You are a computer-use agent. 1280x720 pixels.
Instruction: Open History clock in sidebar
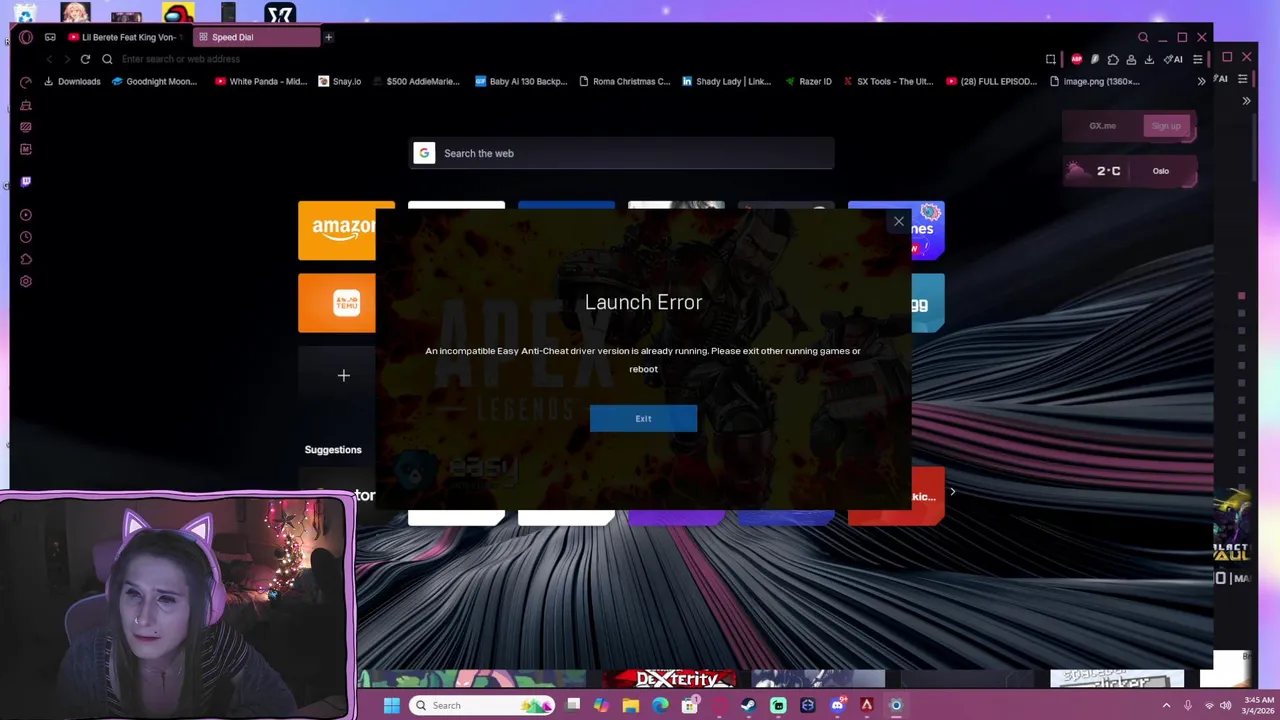click(x=26, y=237)
